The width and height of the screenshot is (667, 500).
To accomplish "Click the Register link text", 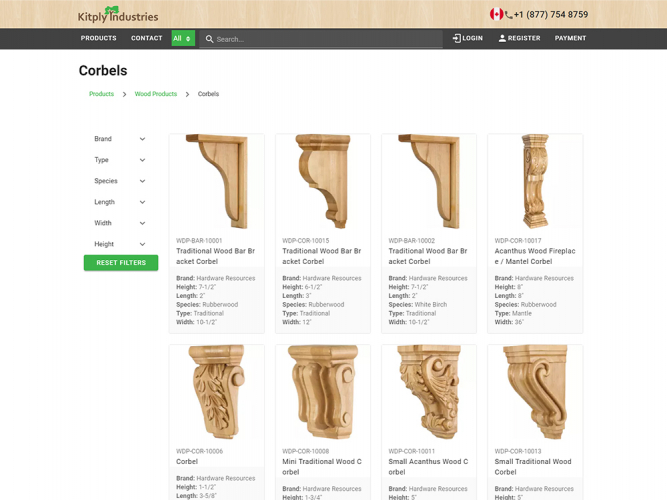I will 524,38.
